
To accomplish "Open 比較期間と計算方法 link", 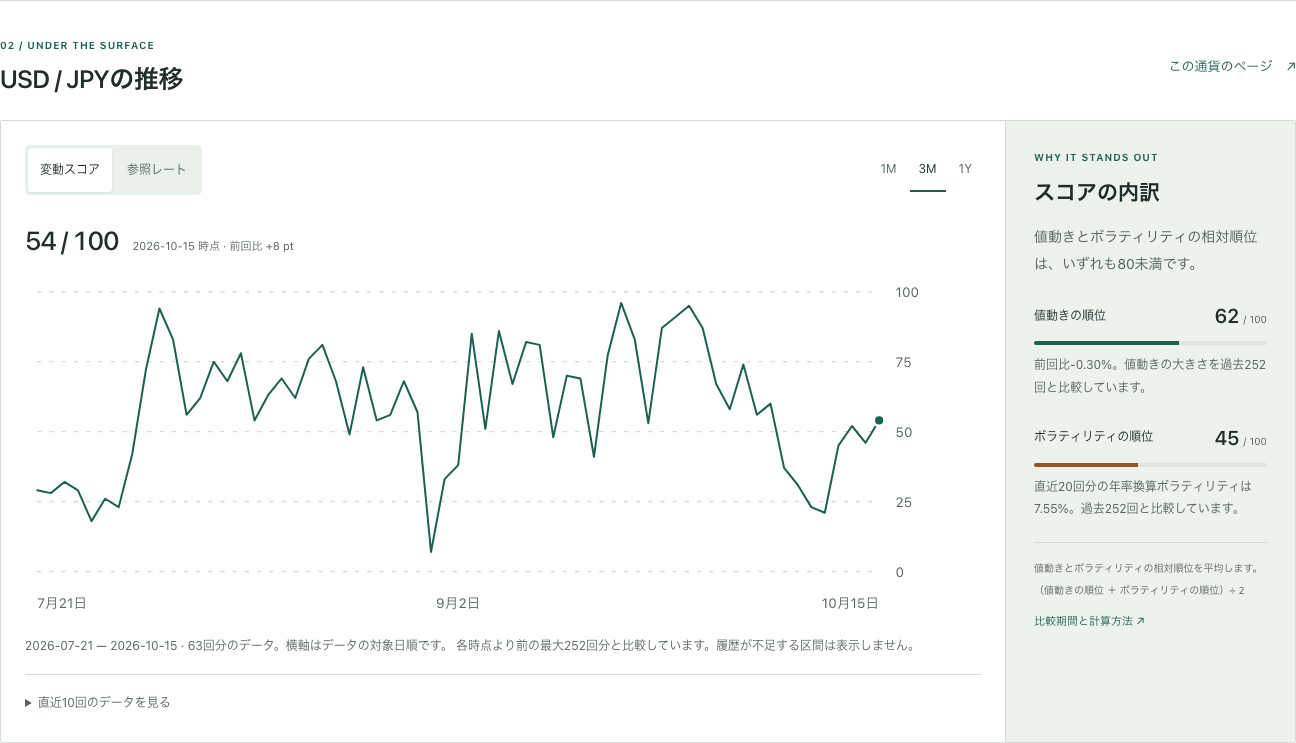I will click(1090, 621).
